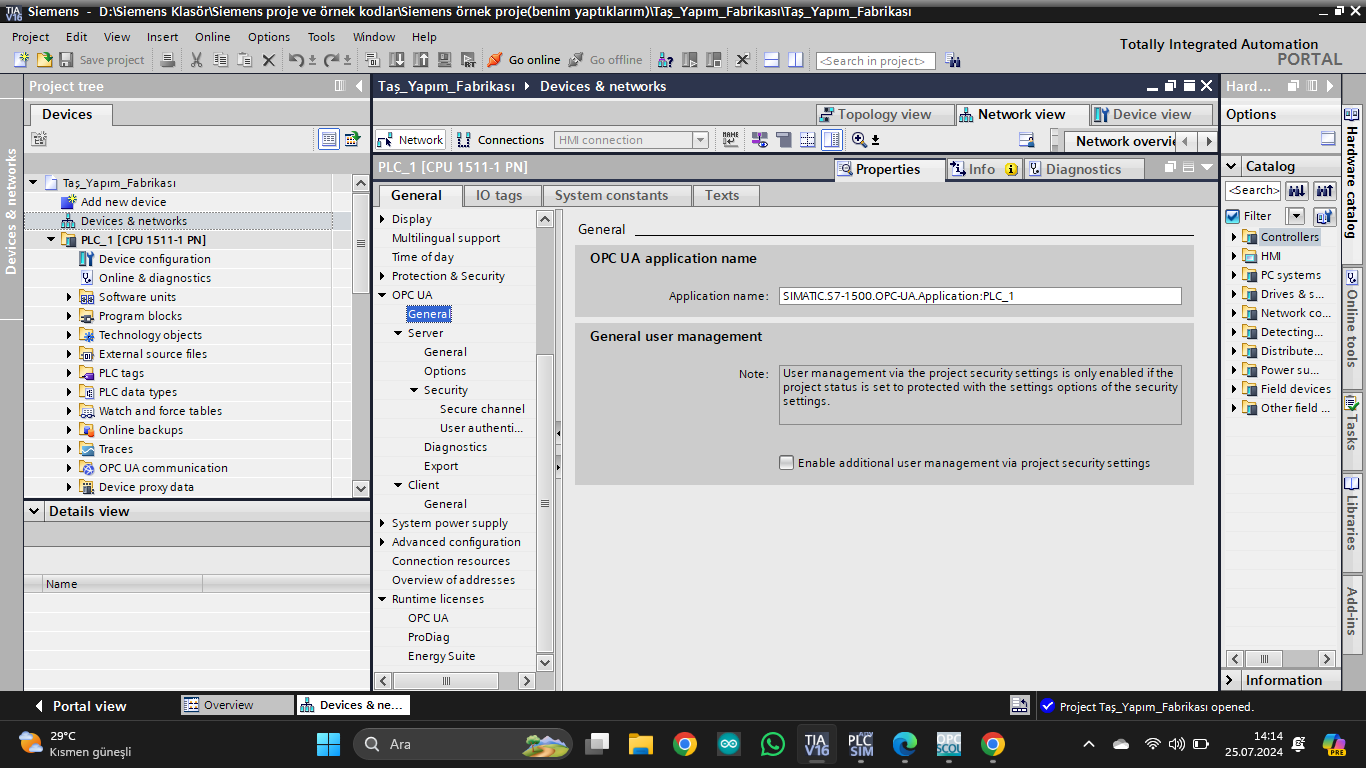This screenshot has height=768, width=1366.
Task: Collapse the Catalog section
Action: (x=1231, y=166)
